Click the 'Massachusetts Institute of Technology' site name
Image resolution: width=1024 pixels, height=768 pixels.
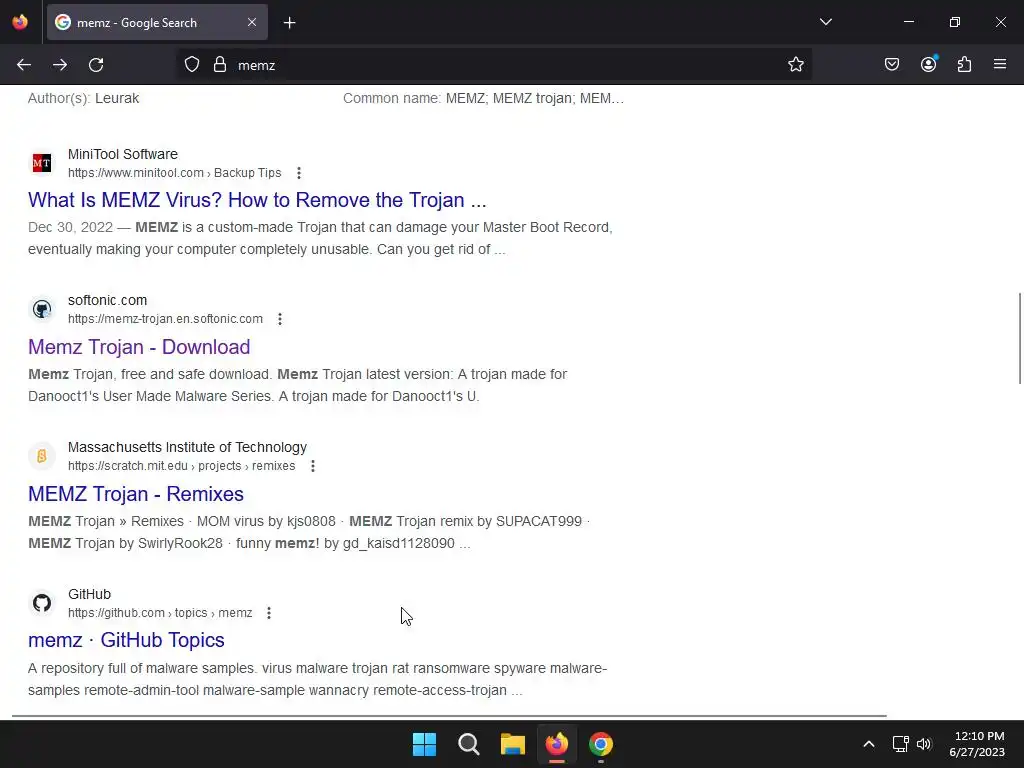(x=187, y=447)
